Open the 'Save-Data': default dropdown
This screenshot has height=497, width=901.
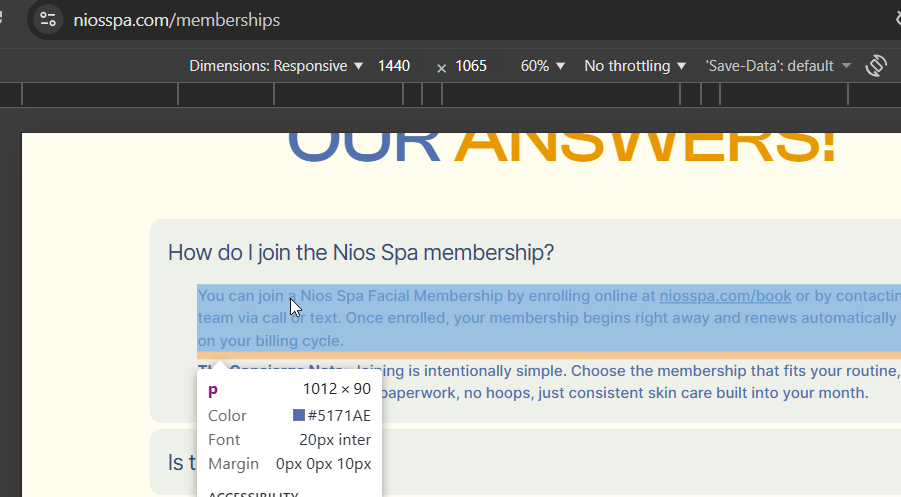coord(778,66)
